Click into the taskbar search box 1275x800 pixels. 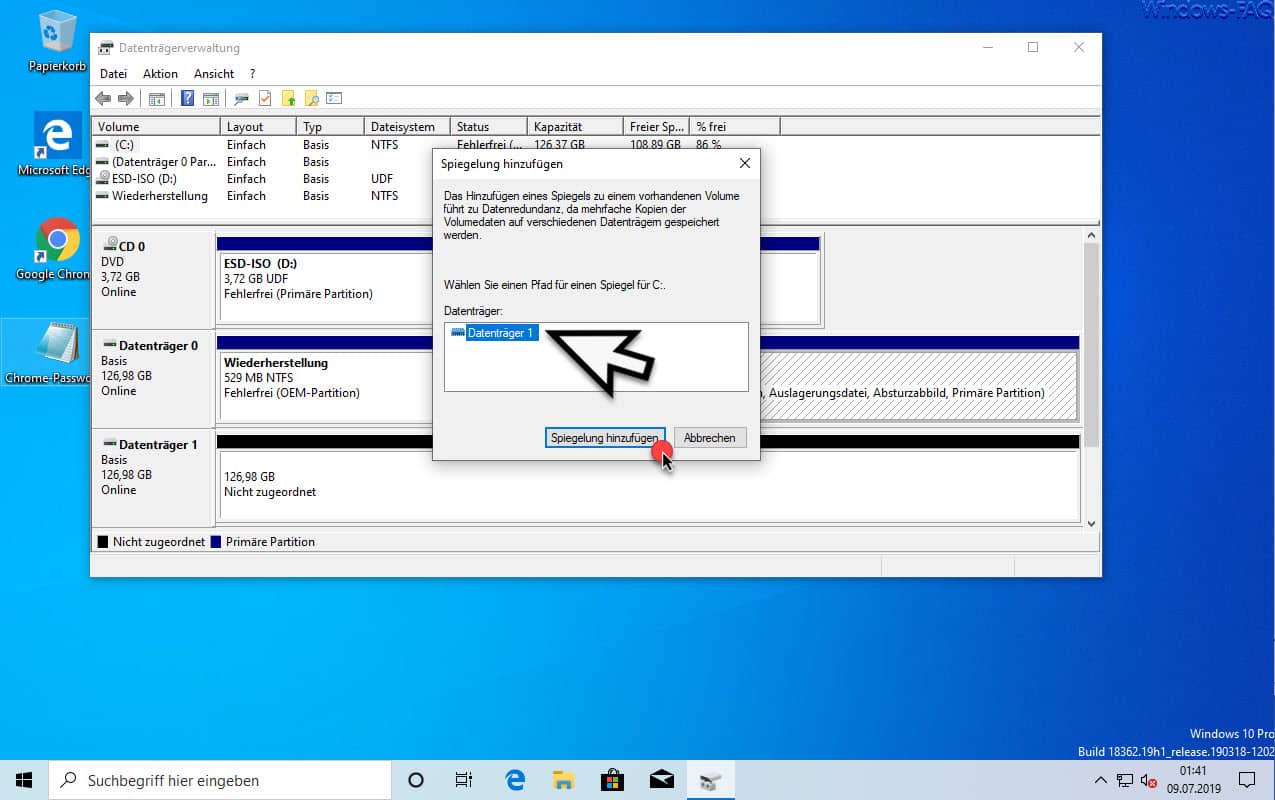tap(219, 780)
